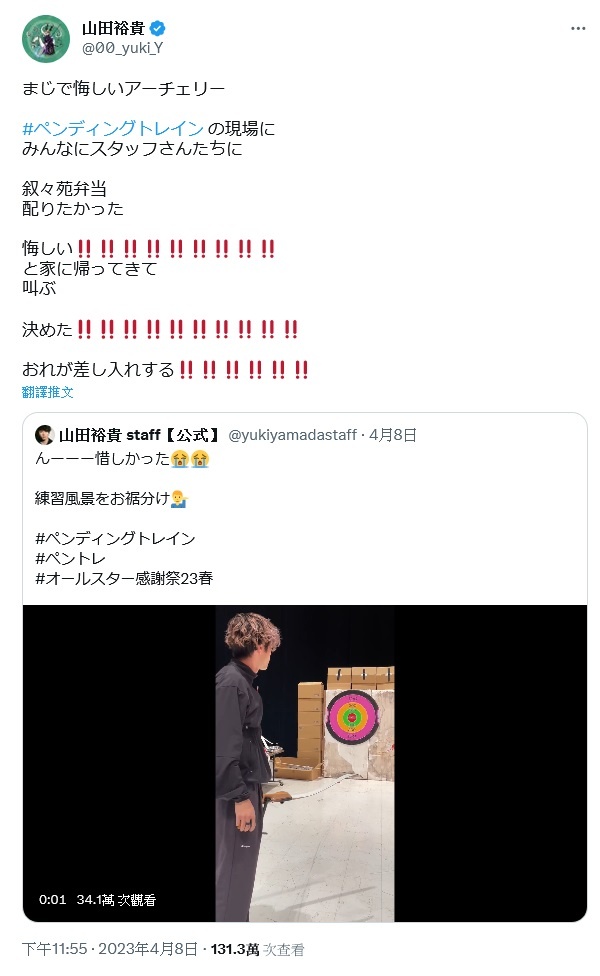Viewport: 600px width, 976px height.
Task: Play the archery practice video
Action: (x=305, y=763)
